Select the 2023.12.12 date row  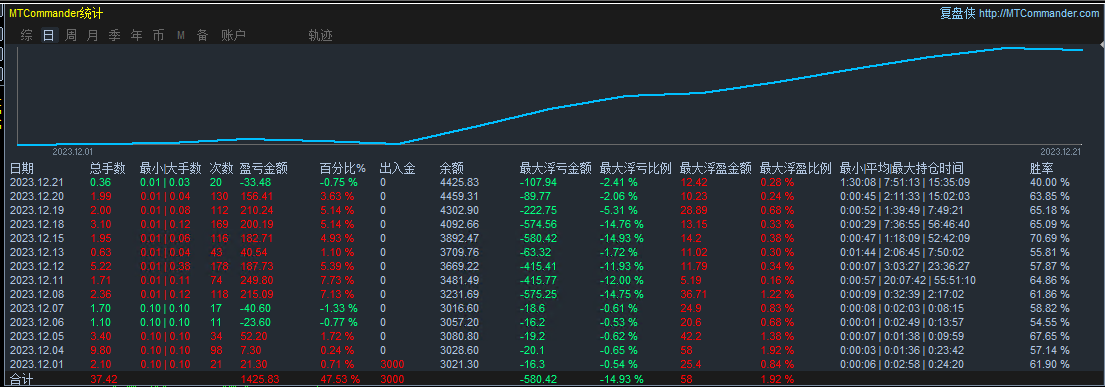[x=37, y=266]
